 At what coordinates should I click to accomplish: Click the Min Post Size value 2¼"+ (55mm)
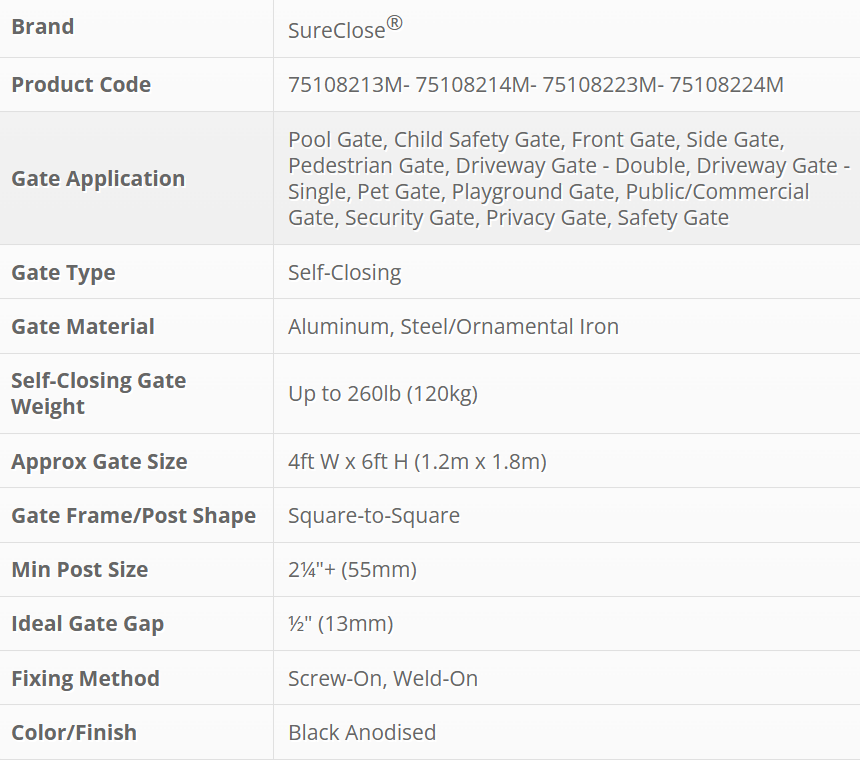click(x=352, y=570)
